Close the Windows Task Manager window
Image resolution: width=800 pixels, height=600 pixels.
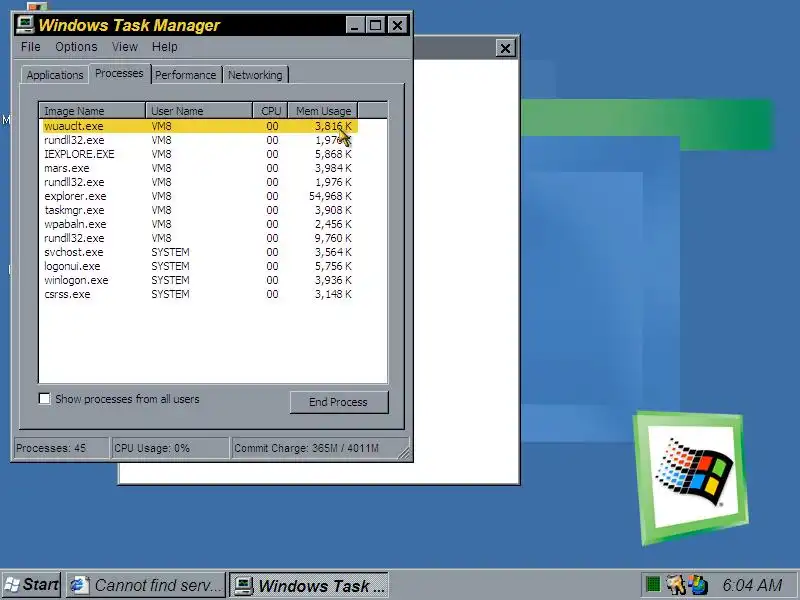click(x=397, y=25)
